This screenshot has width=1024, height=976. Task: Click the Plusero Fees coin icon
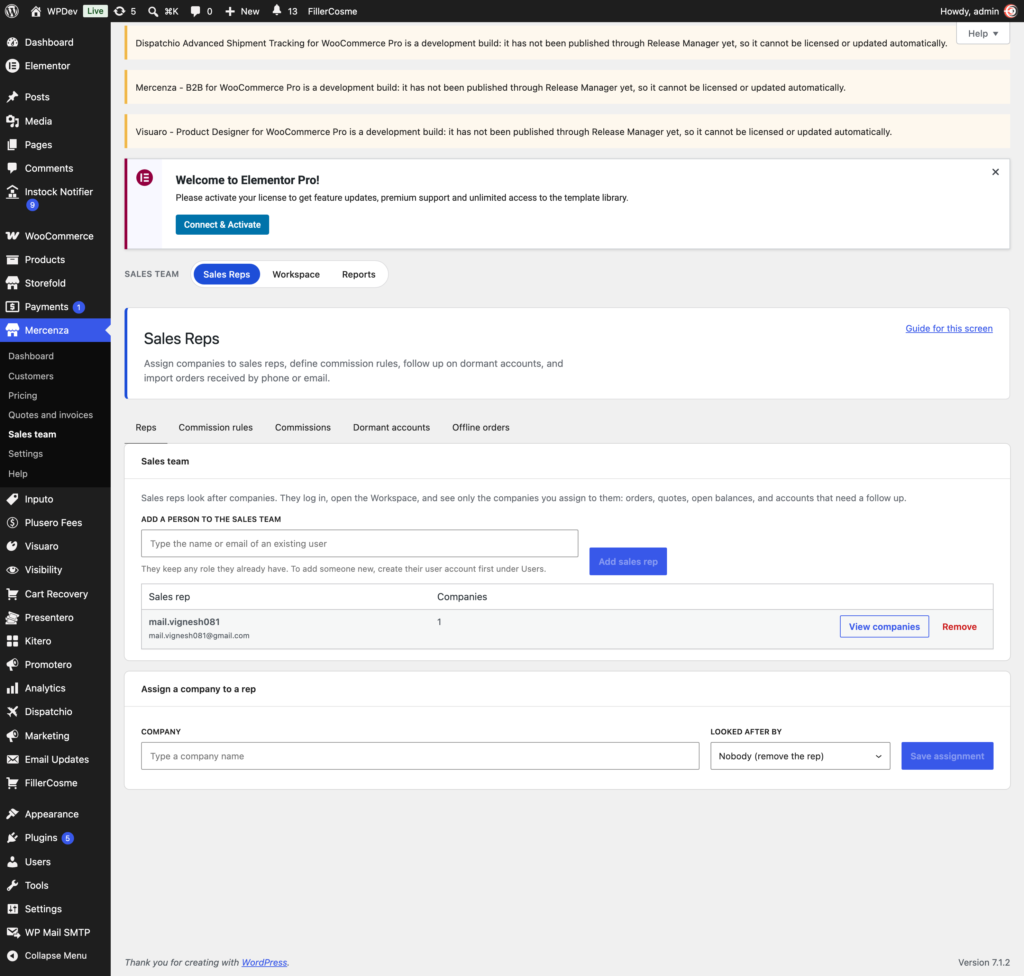12,523
